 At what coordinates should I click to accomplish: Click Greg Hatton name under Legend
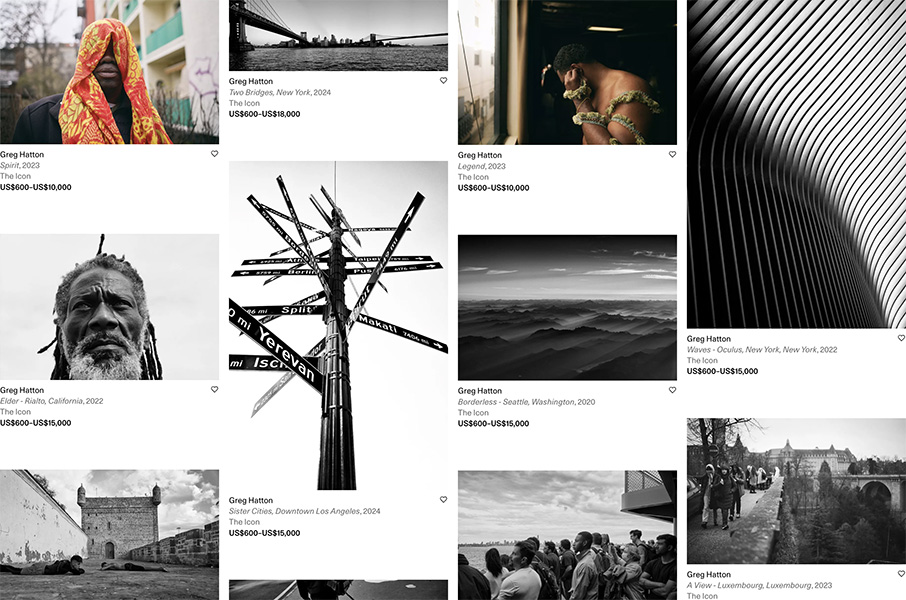[x=480, y=155]
